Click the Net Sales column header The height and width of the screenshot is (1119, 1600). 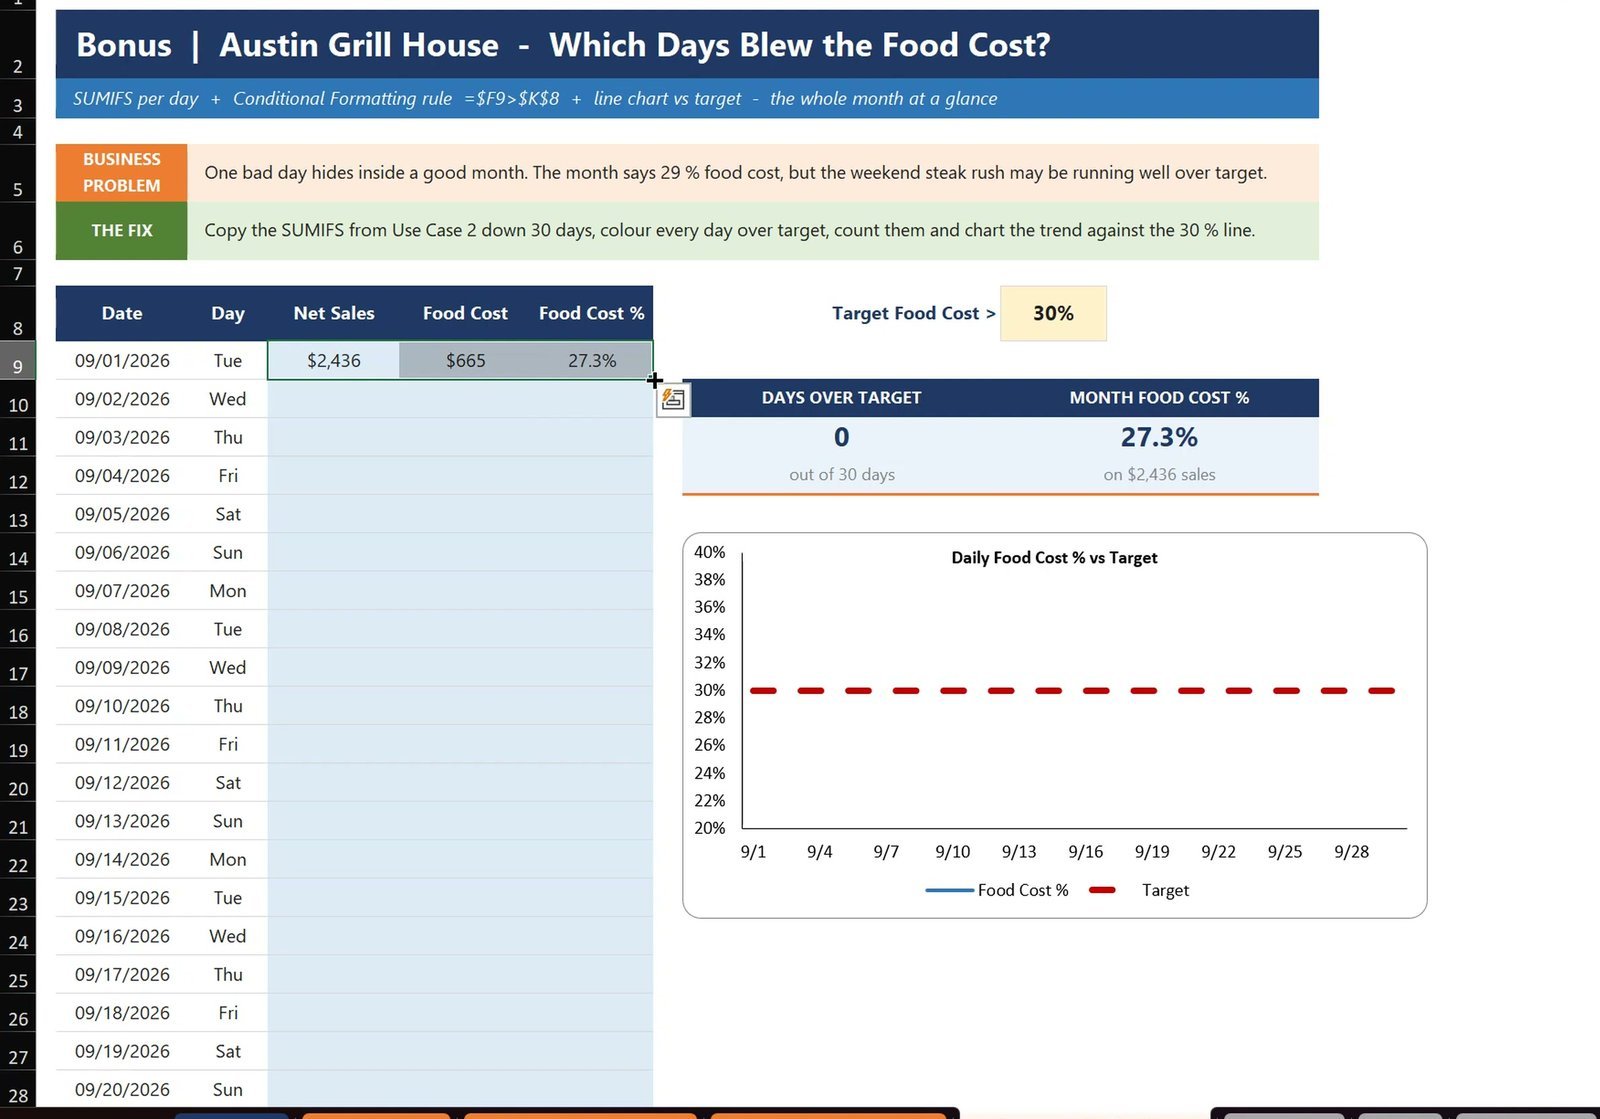tap(334, 313)
